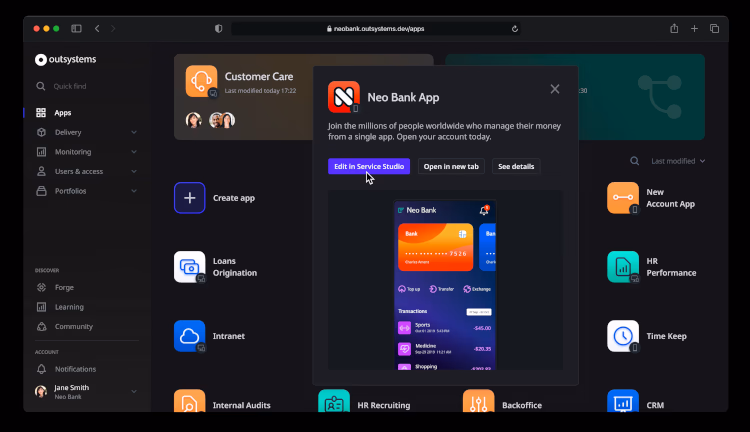This screenshot has width=750, height=432.
Task: Click the Time Keep label
Action: click(666, 336)
